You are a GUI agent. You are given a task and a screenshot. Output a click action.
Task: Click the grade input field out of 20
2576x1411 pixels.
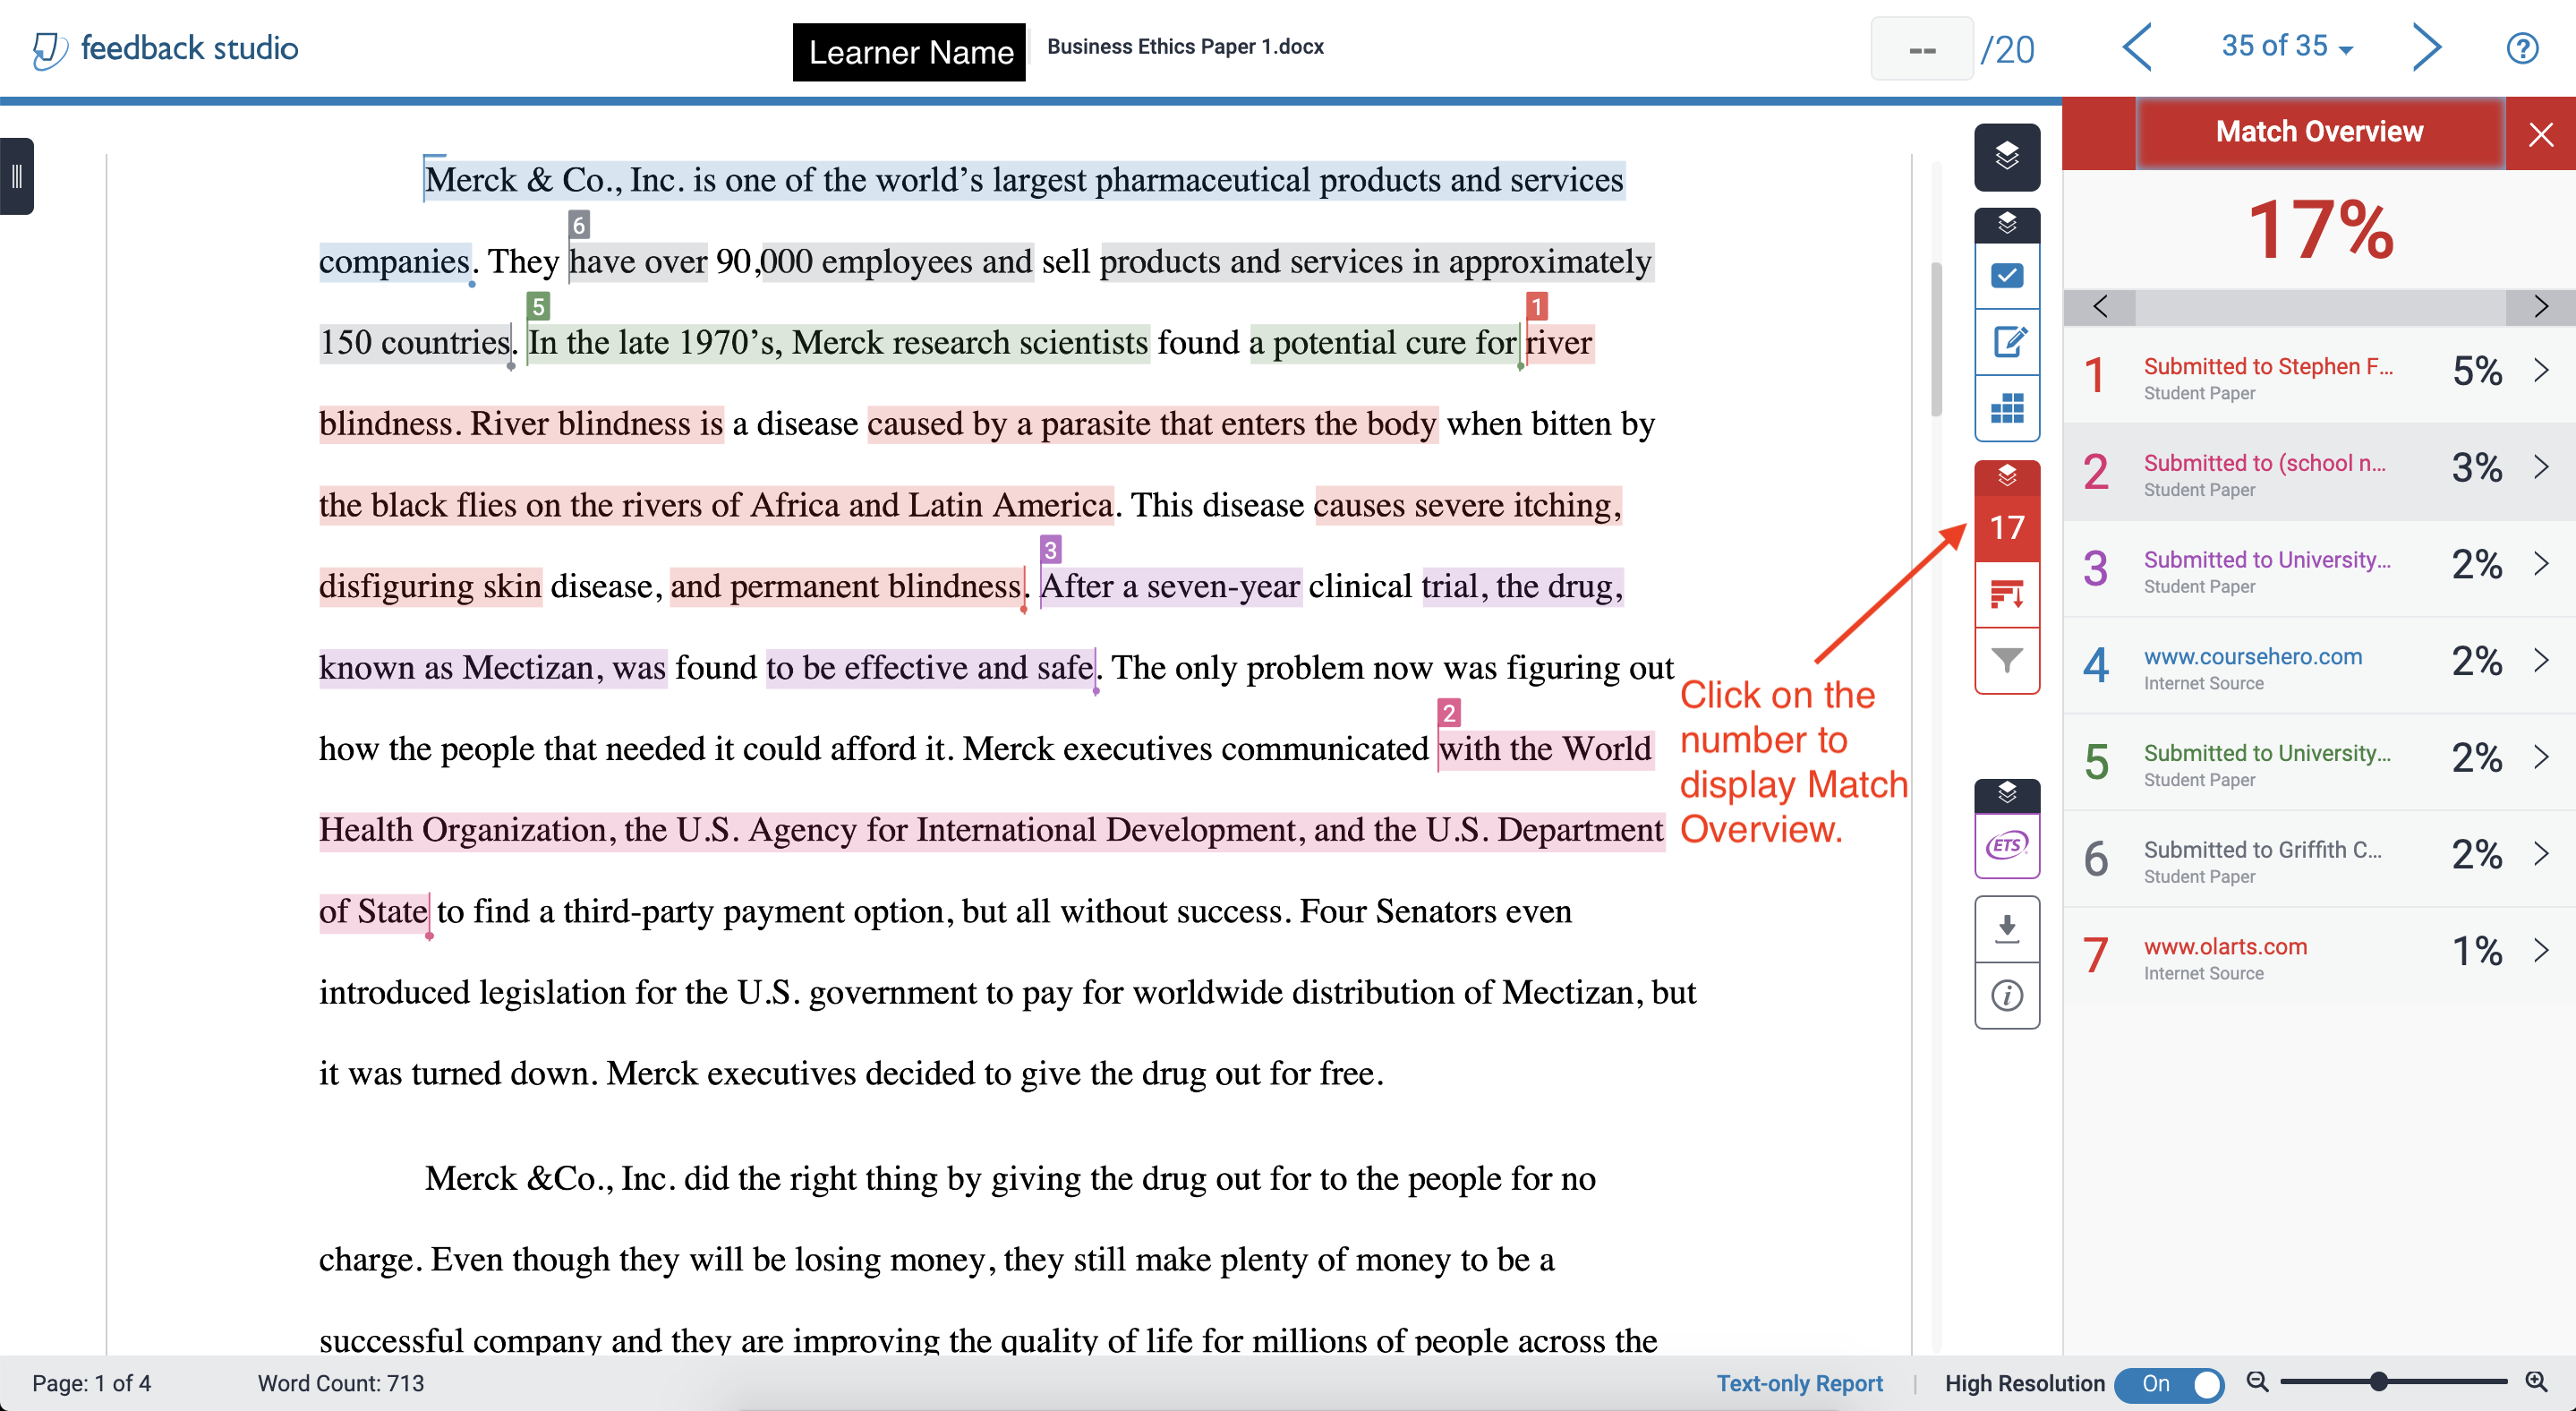point(1921,48)
